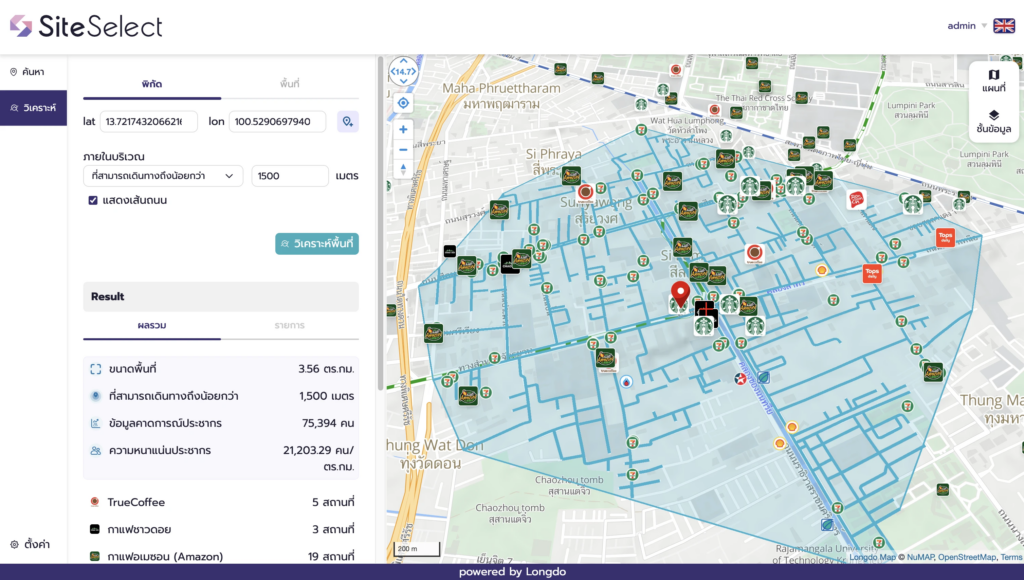Click the 75,394 คน population value
Screen dimensions: 1024x580
tap(328, 423)
